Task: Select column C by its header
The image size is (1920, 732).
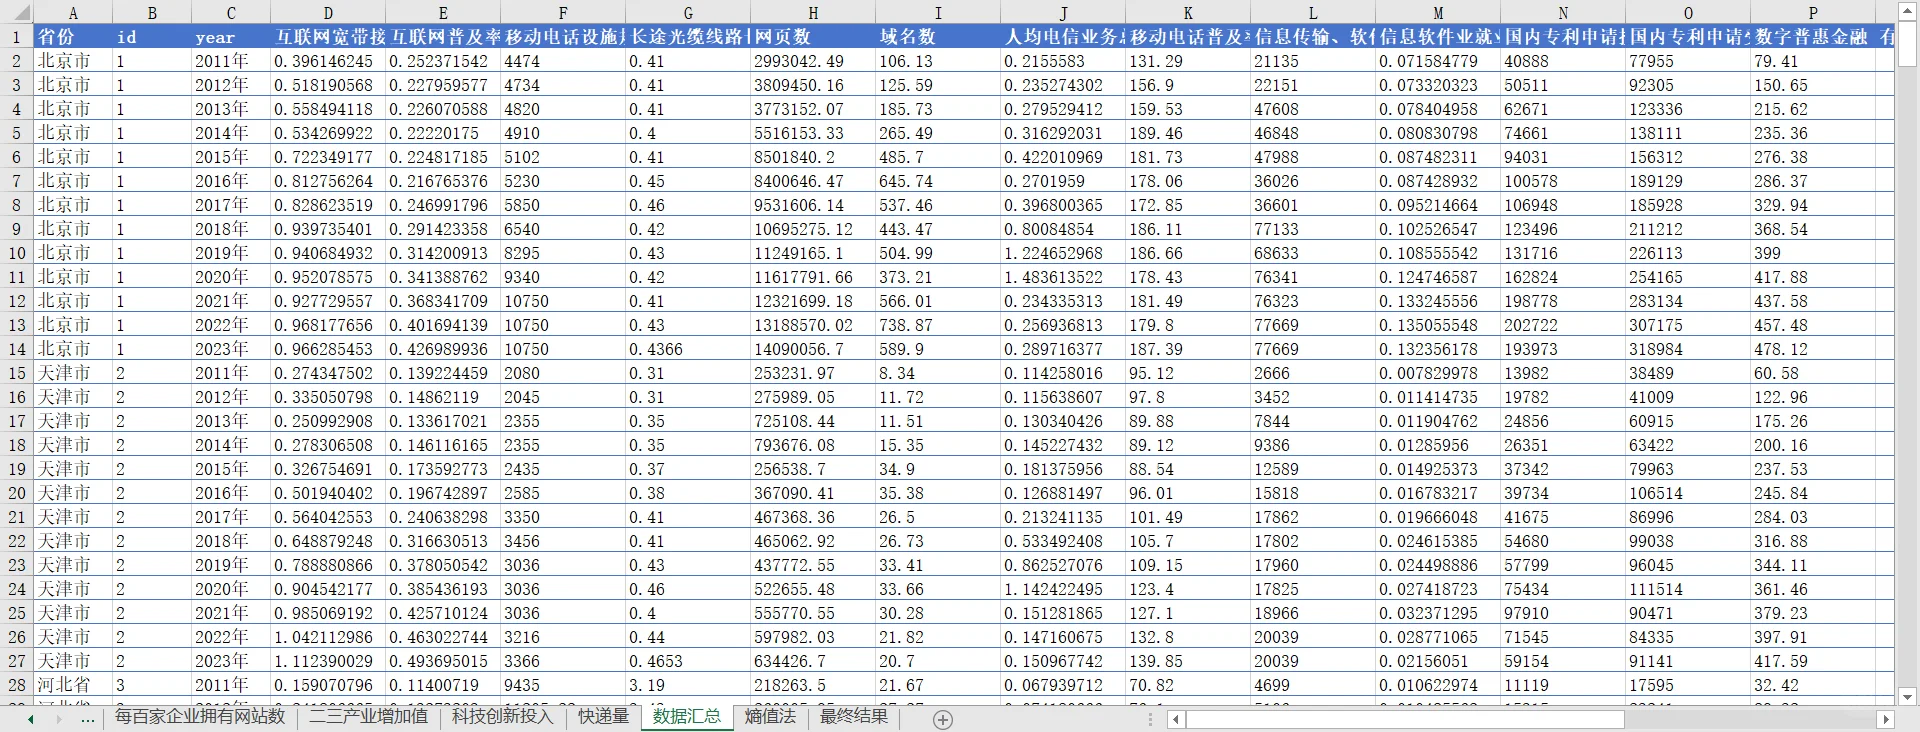Action: pyautogui.click(x=231, y=13)
